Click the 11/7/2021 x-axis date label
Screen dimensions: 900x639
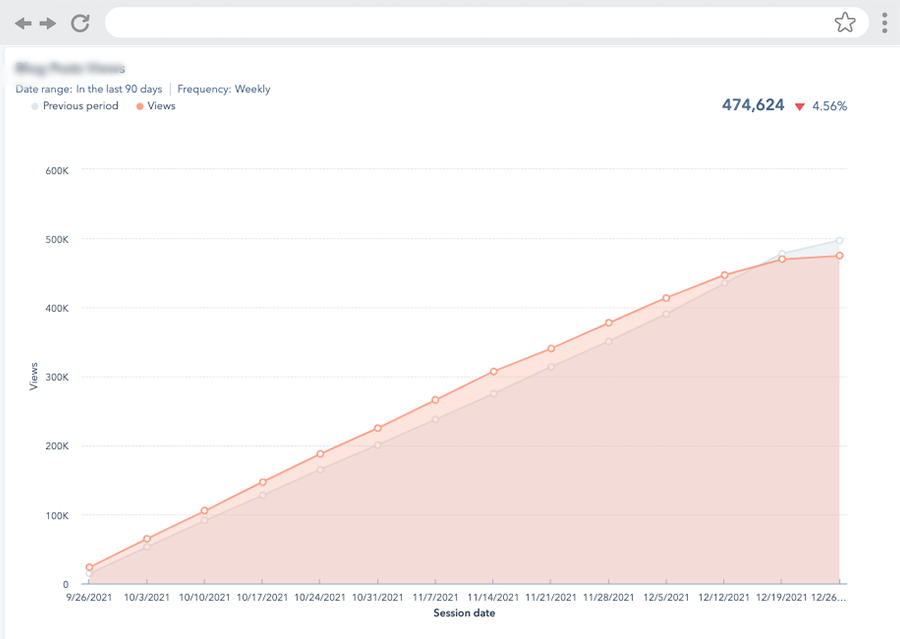(x=435, y=597)
